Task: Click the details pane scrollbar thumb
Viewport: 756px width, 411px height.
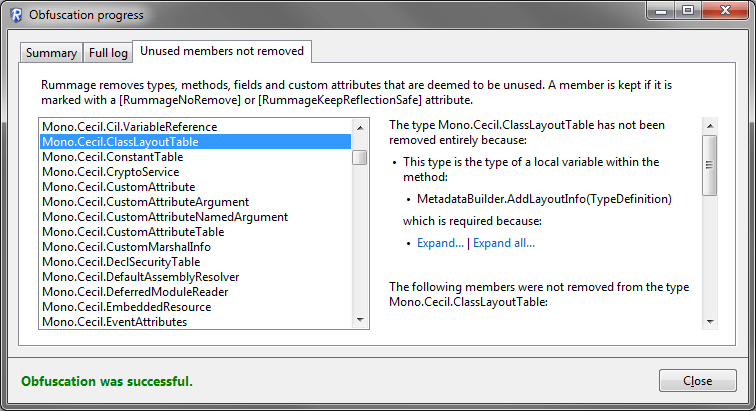Action: click(710, 165)
